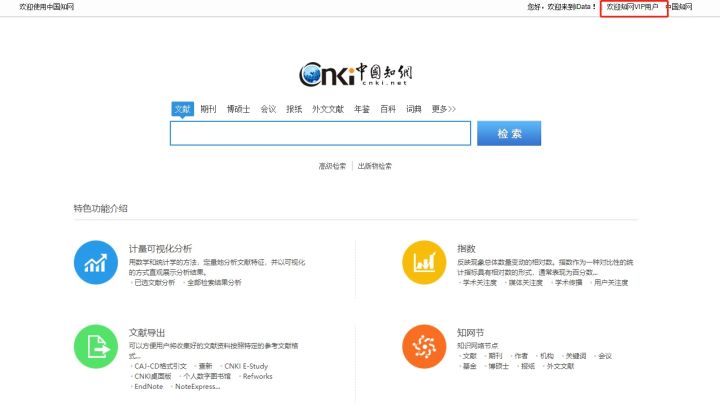Screen dimensions: 720x416
Task: Open the 出版物检索 link
Action: click(x=375, y=166)
